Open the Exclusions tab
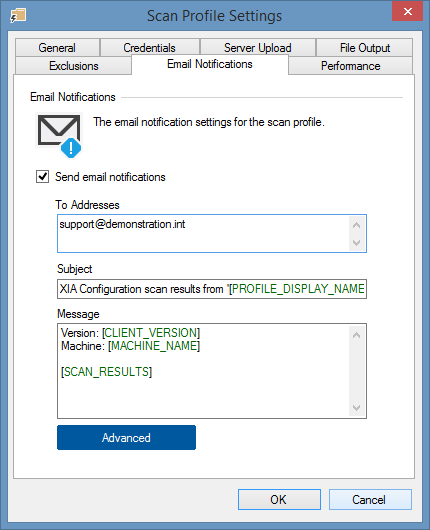The width and height of the screenshot is (430, 530). click(74, 66)
